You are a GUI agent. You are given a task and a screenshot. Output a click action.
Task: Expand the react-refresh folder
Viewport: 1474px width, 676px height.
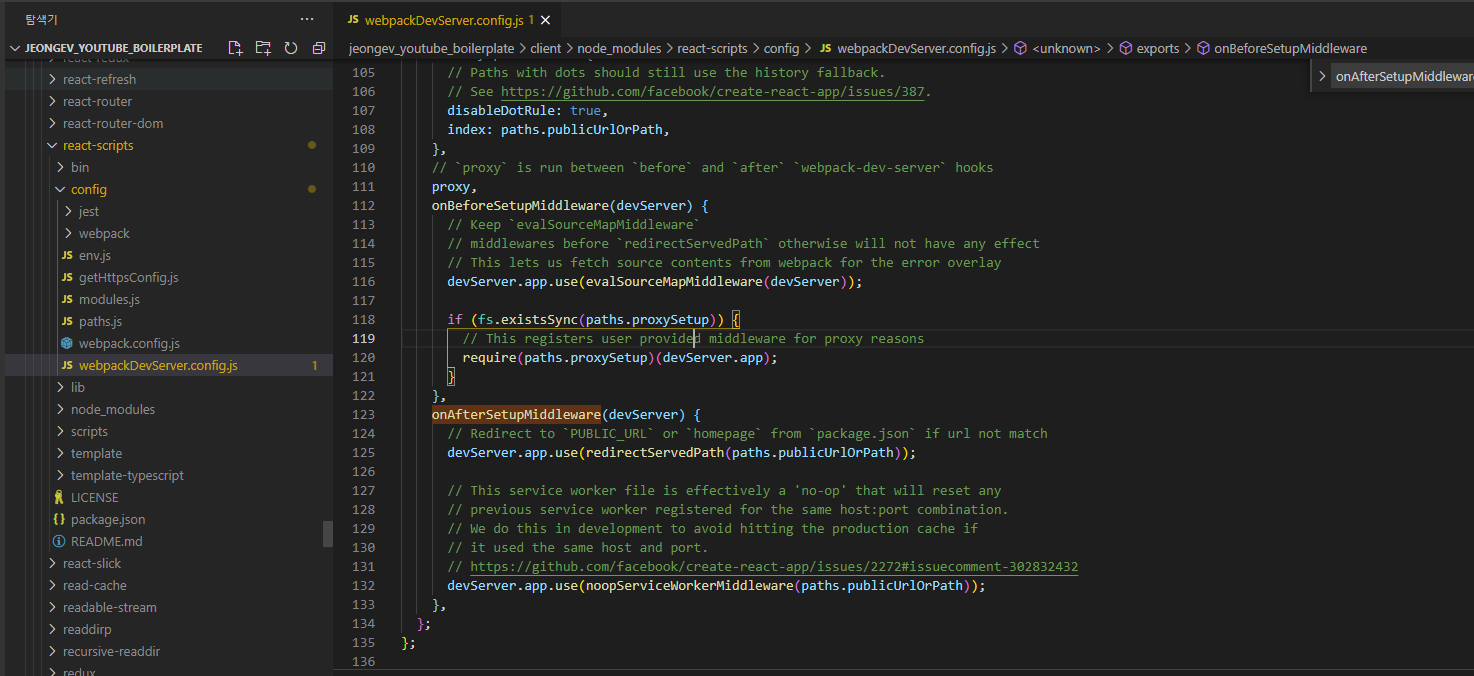[168, 79]
